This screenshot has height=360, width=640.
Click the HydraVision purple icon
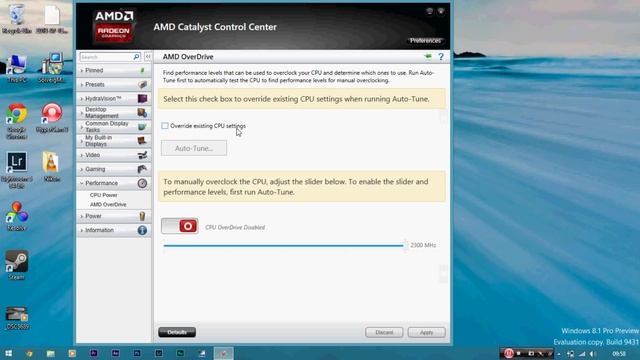pos(142,98)
